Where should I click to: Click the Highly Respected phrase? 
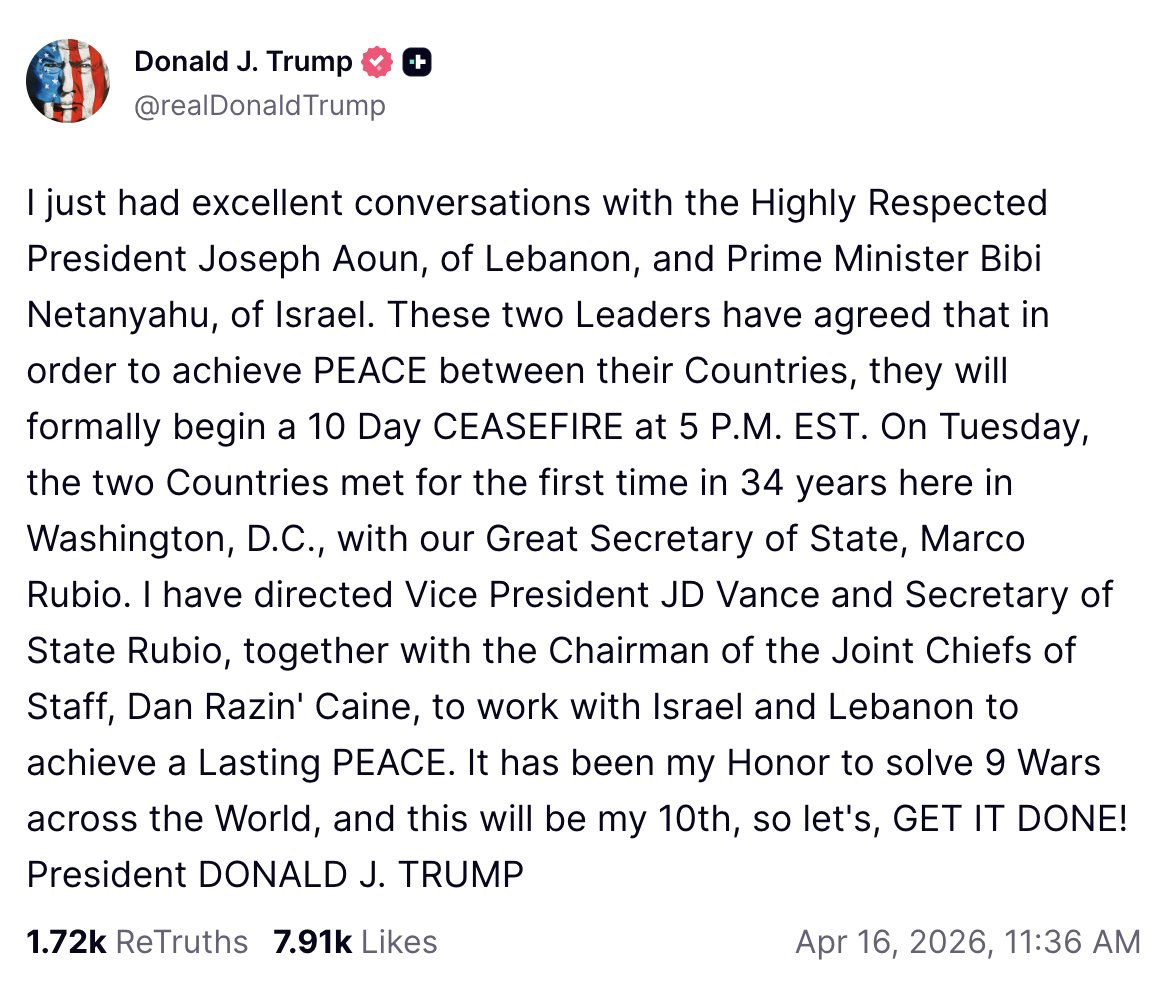[x=899, y=203]
